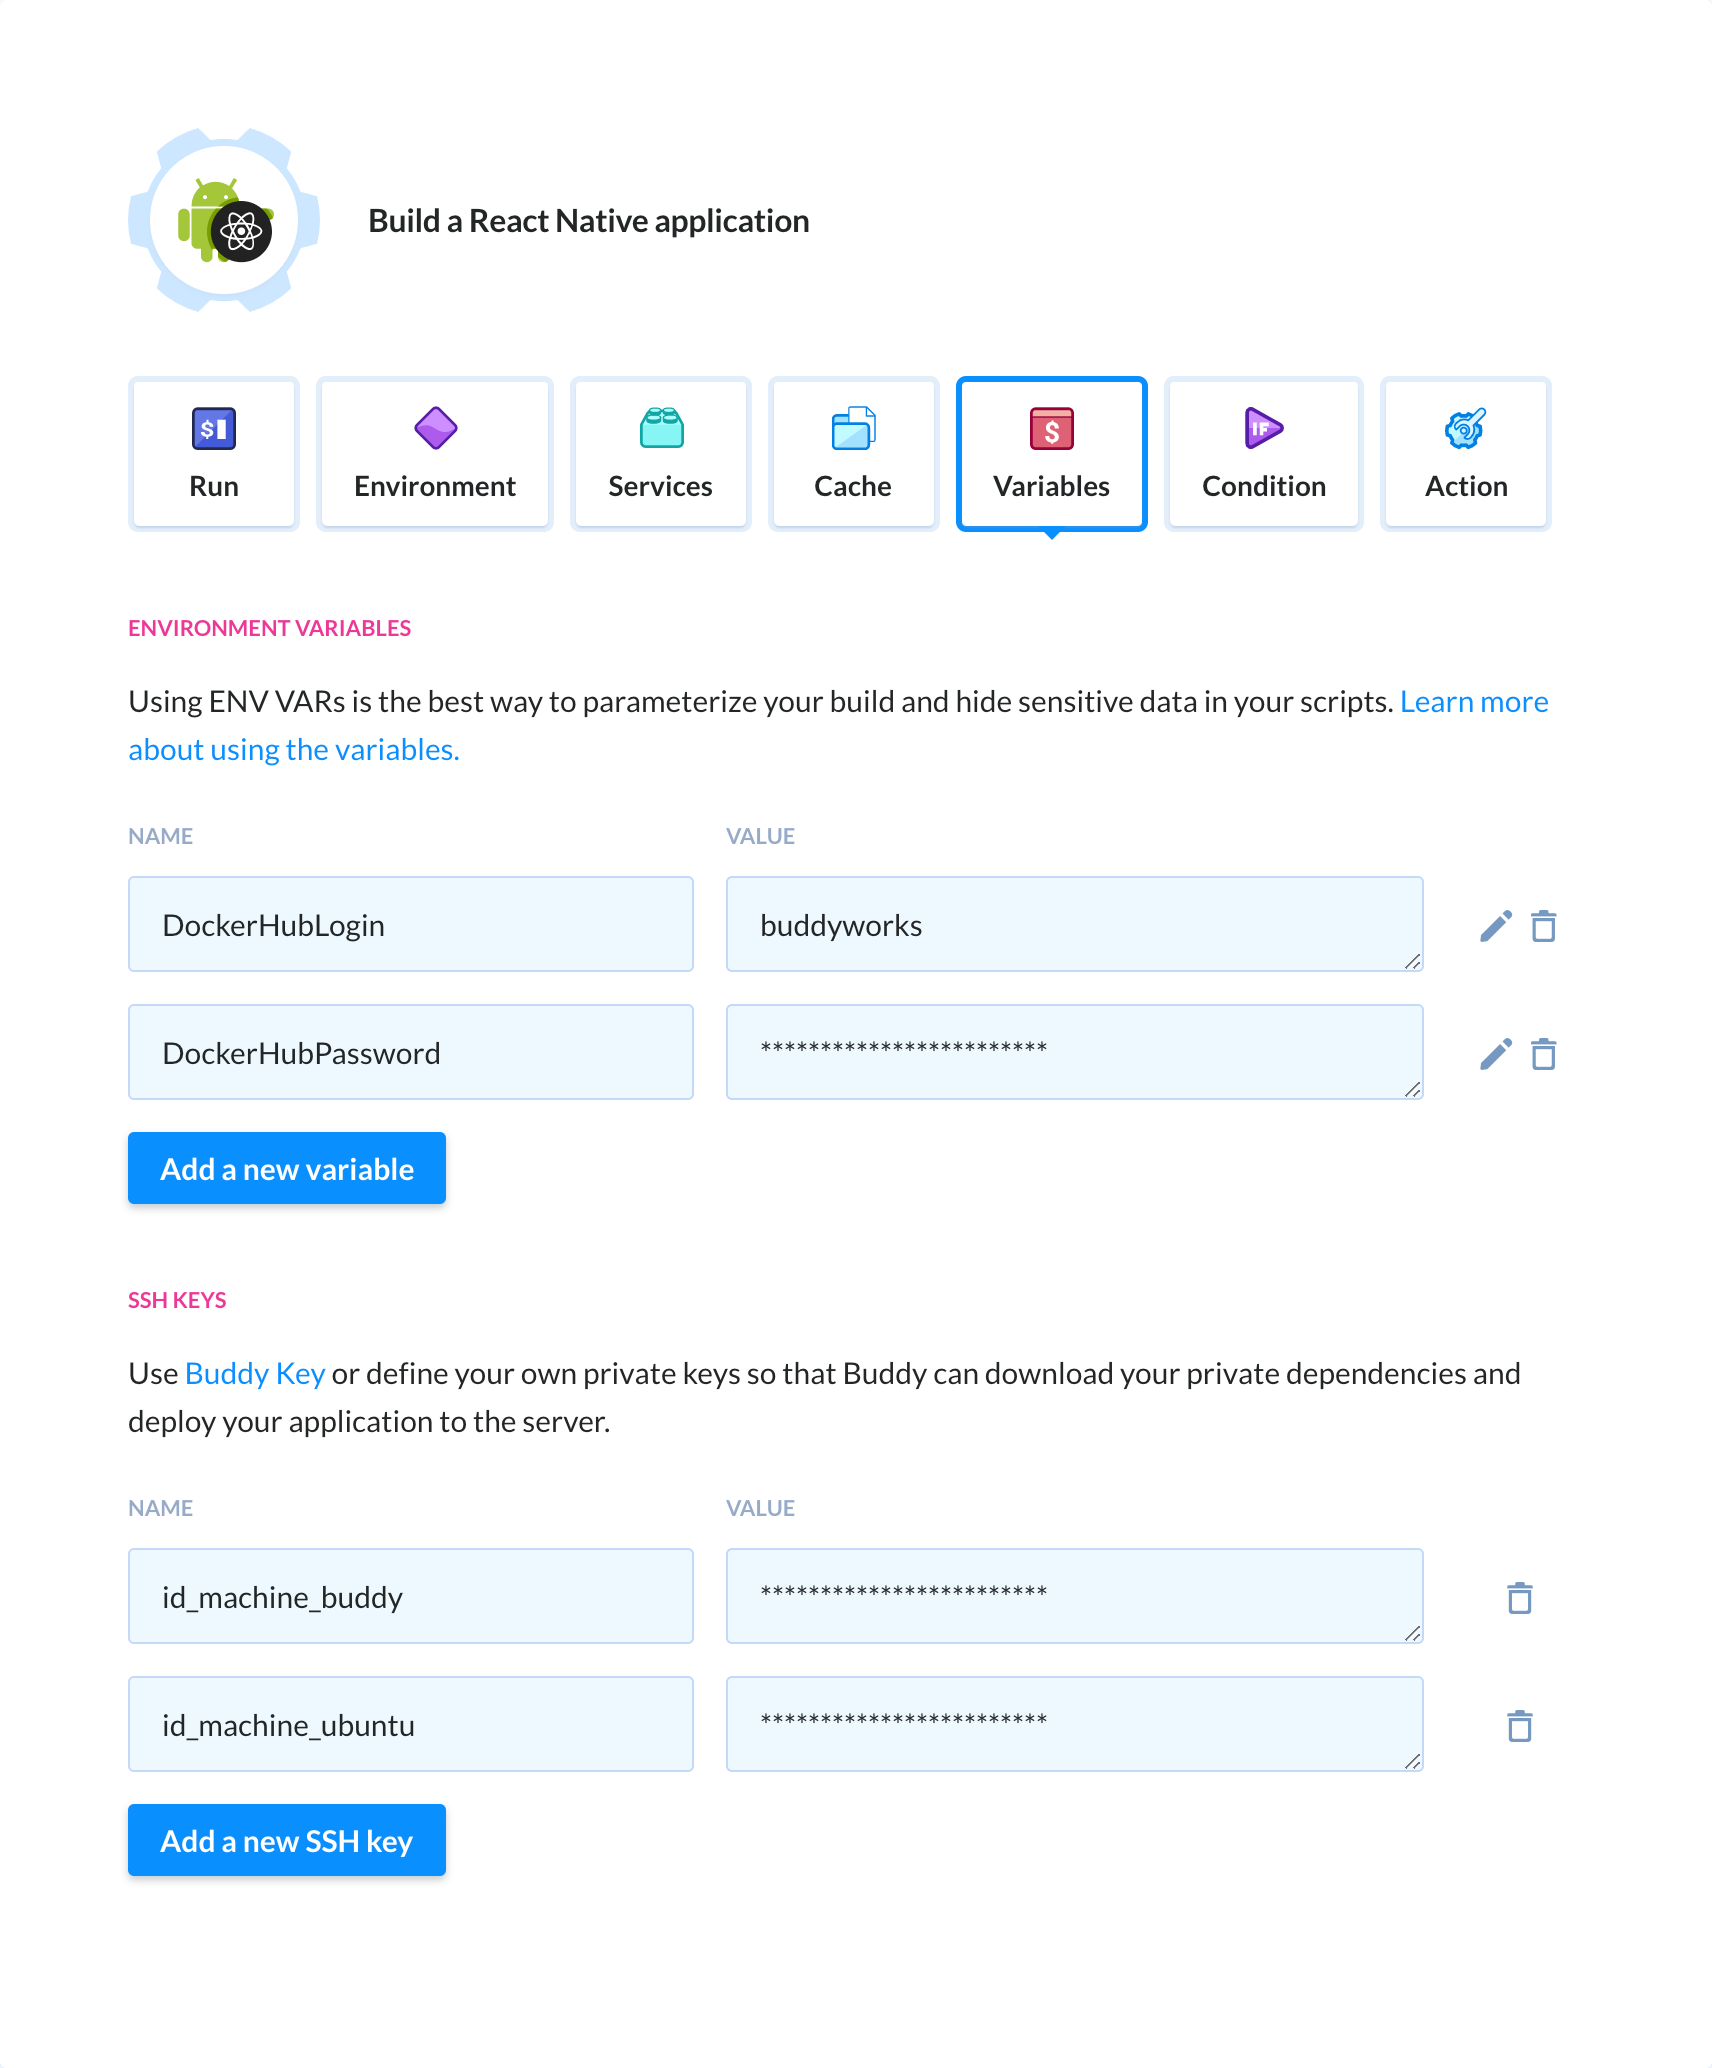Open the Cache tab
Viewport: 1712px width, 2068px height.
[x=853, y=454]
